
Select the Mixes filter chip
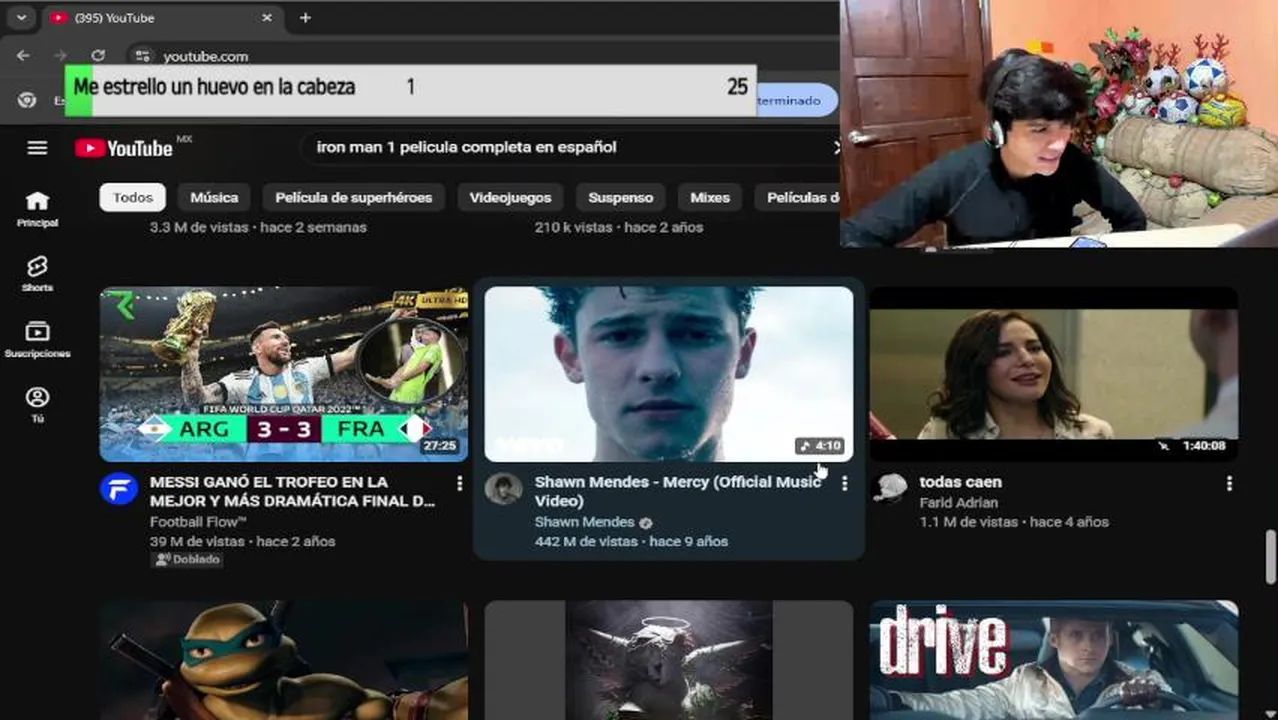click(710, 197)
